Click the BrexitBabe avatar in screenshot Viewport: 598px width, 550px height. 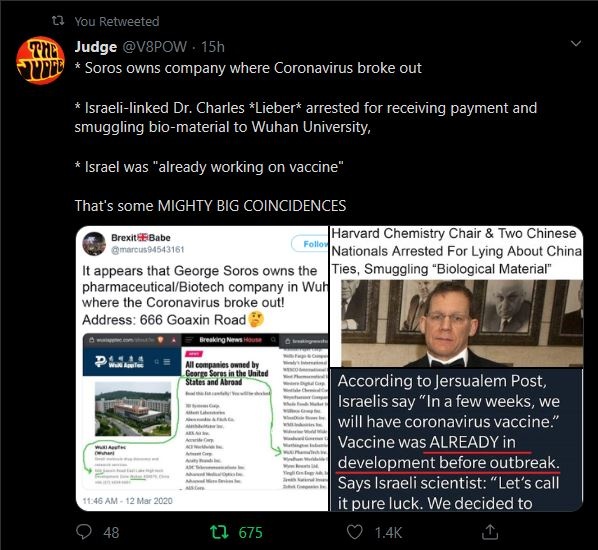[94, 244]
